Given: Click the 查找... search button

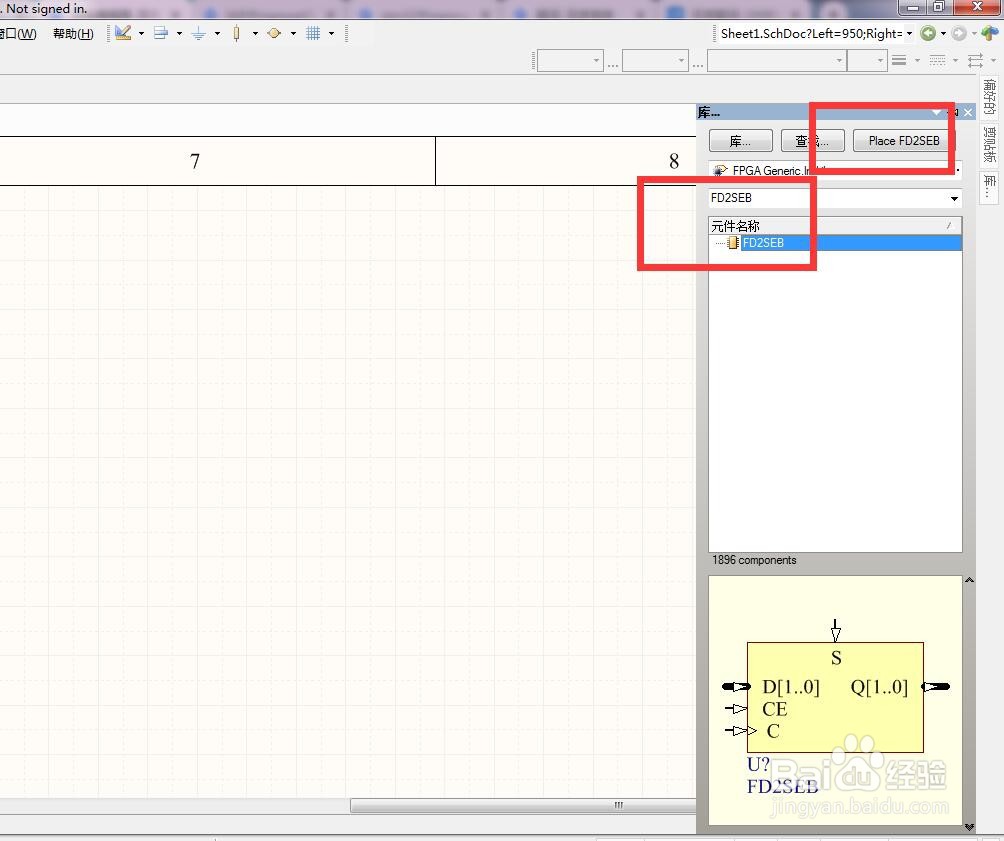Looking at the screenshot, I should tap(813, 141).
